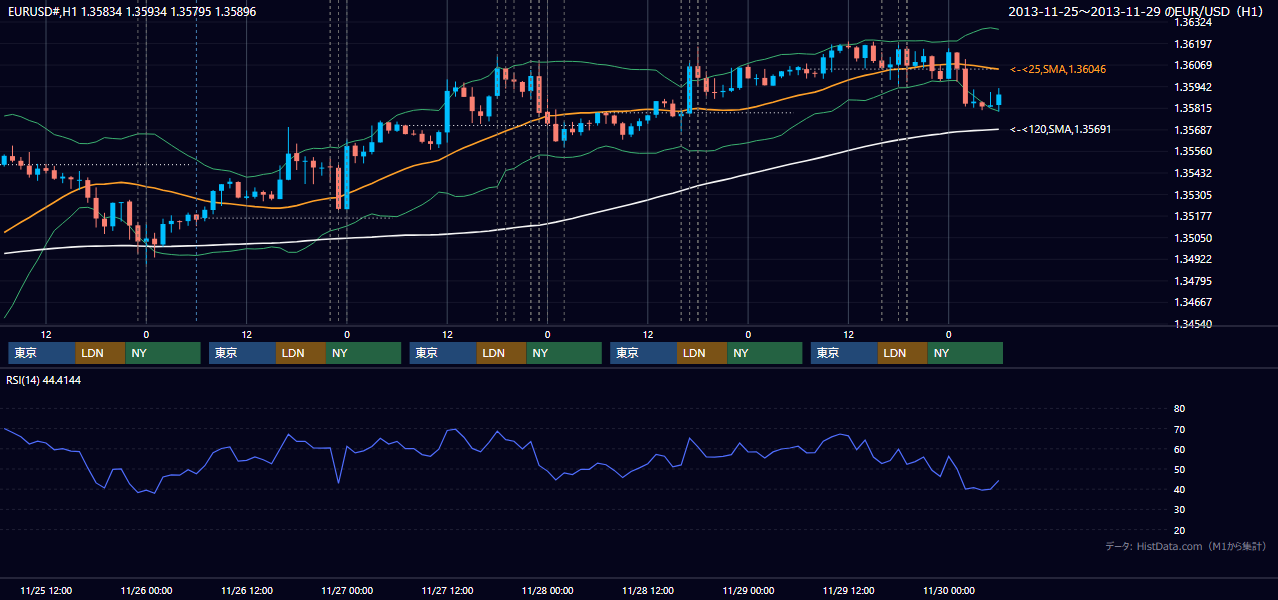Viewport: 1278px width, 600px height.
Task: Click the first 東京 session block
Action: [x=42, y=353]
